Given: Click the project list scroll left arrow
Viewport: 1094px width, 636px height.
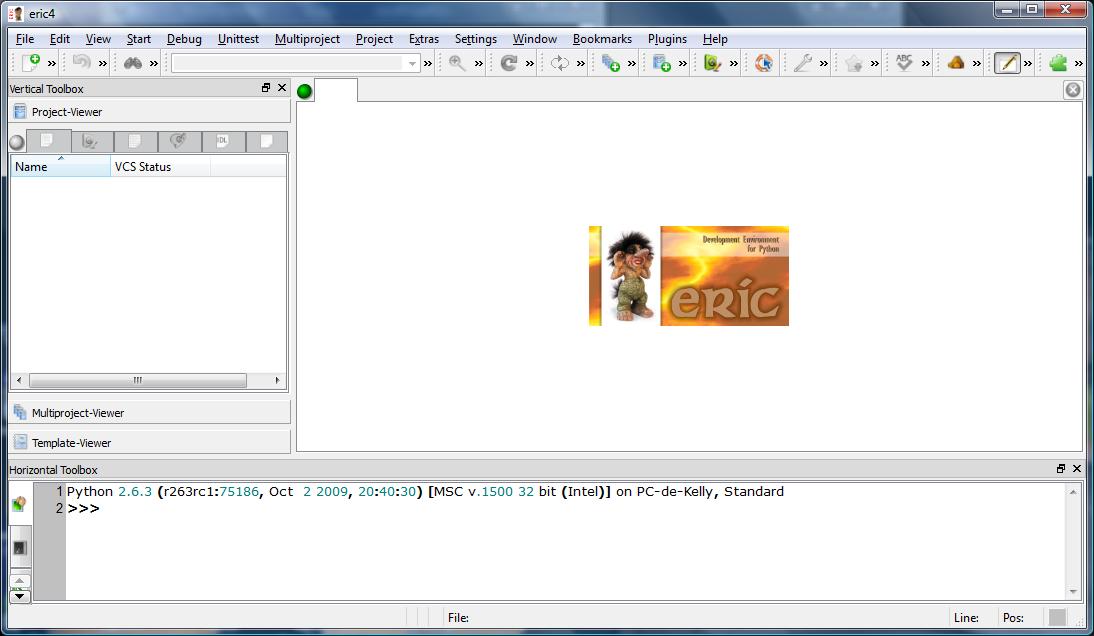Looking at the screenshot, I should coord(19,380).
